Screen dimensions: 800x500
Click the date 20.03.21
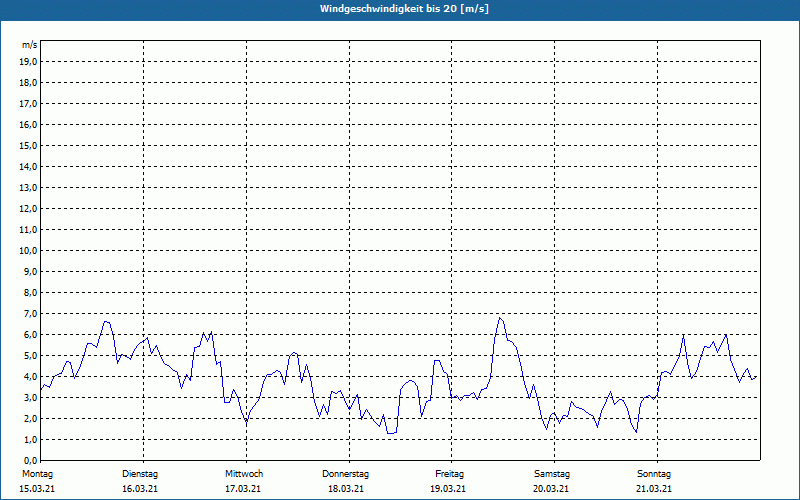551,489
